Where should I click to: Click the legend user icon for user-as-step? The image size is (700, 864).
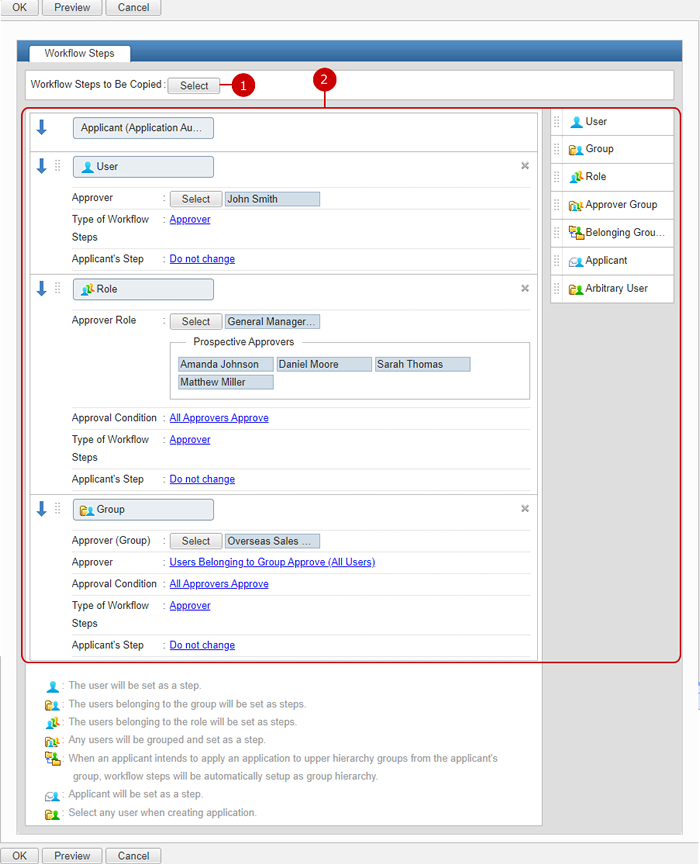[x=52, y=687]
